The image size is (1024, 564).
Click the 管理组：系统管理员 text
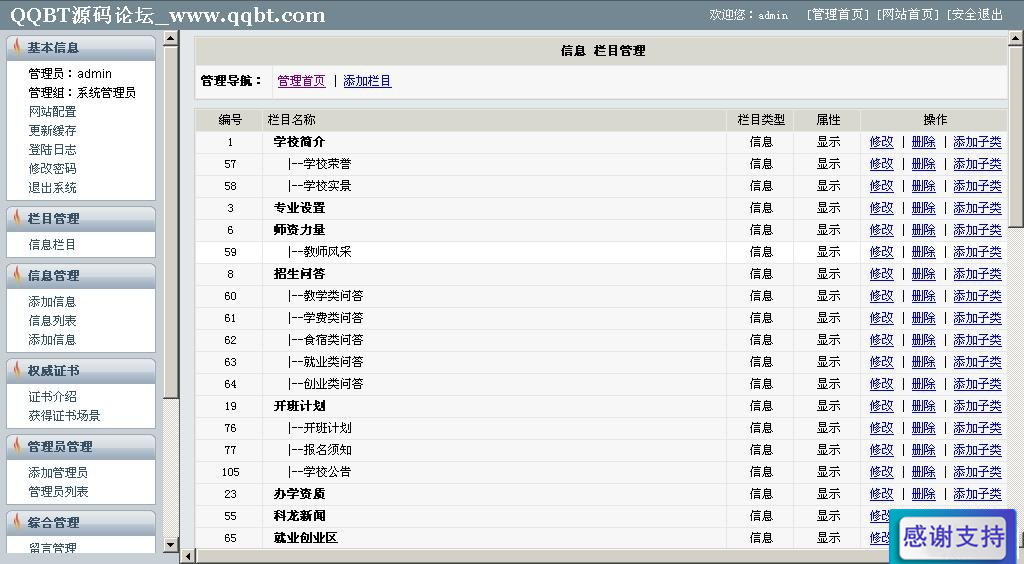click(x=82, y=93)
